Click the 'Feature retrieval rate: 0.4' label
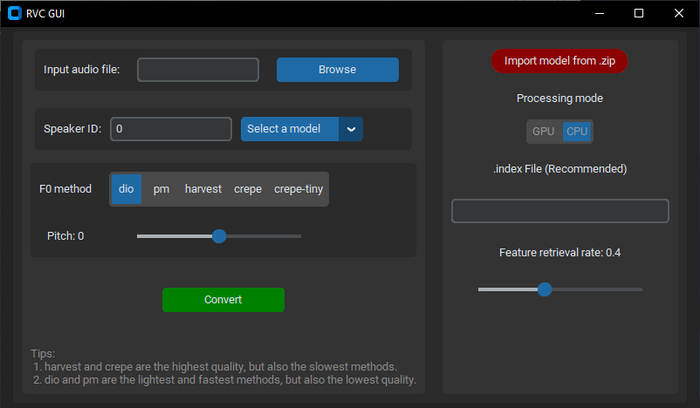This screenshot has height=408, width=700. pyautogui.click(x=560, y=253)
